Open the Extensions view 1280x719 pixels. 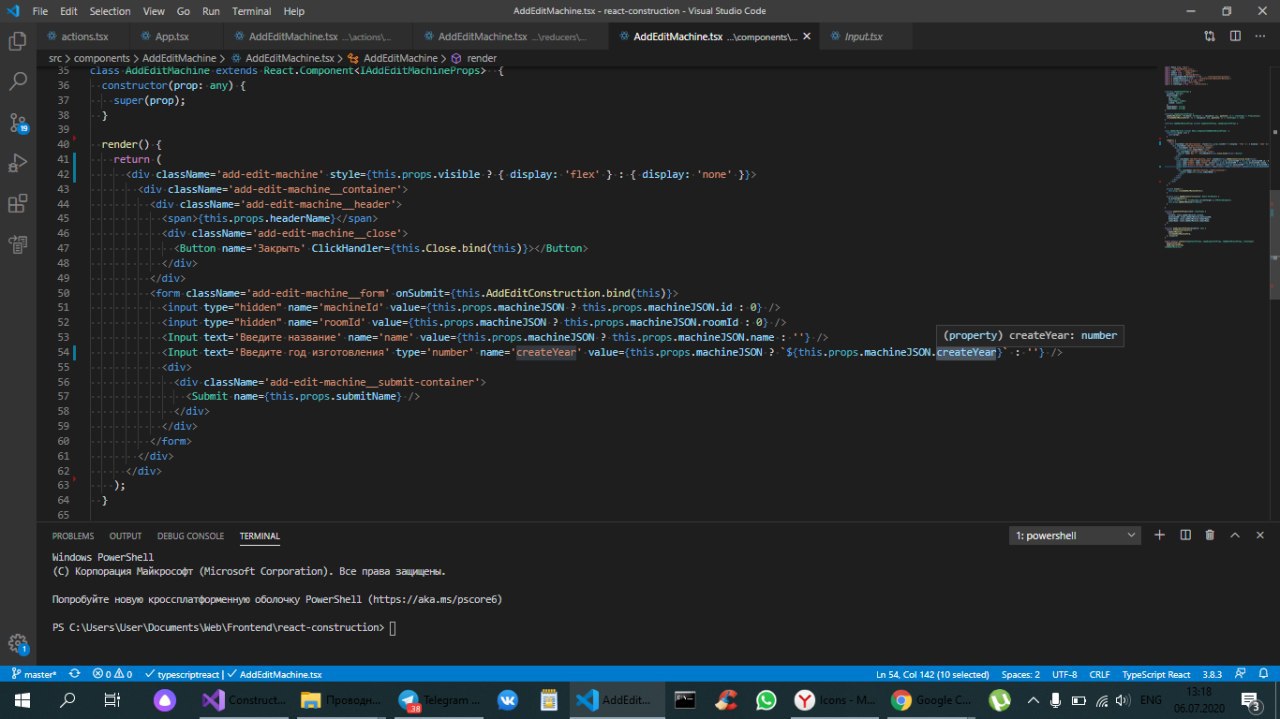[x=17, y=204]
